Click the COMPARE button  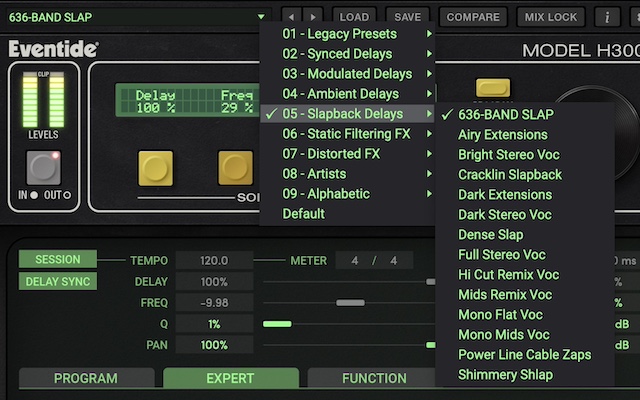[x=473, y=17]
